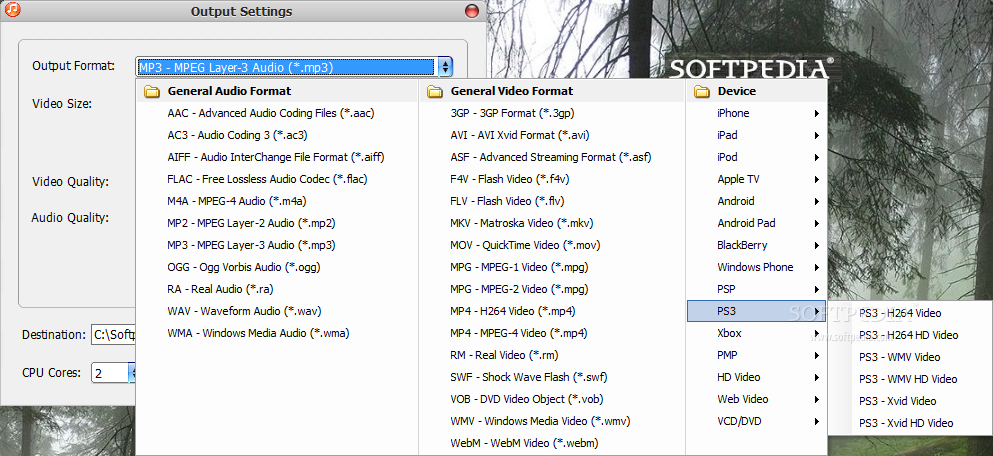Screen dimensions: 993x456
Task: Select MP3 - MPEG Layer-3 Audio in list
Action: click(x=251, y=245)
